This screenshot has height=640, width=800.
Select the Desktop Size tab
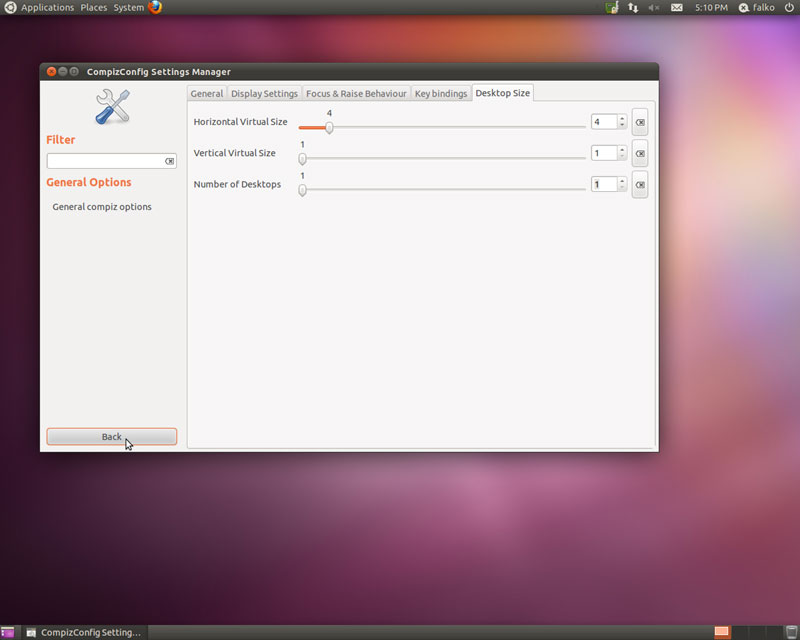point(503,93)
